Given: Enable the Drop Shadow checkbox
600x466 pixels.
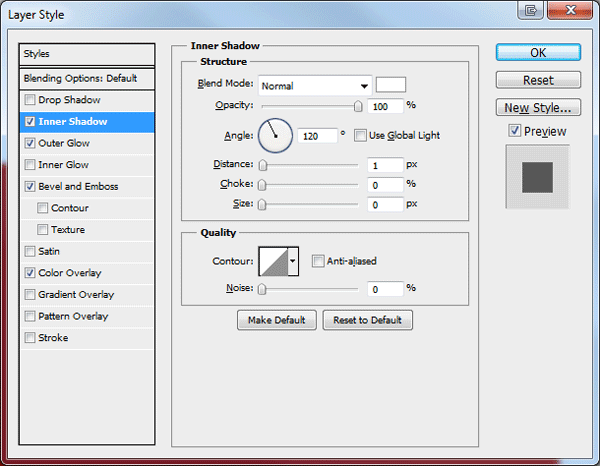Looking at the screenshot, I should click(30, 100).
